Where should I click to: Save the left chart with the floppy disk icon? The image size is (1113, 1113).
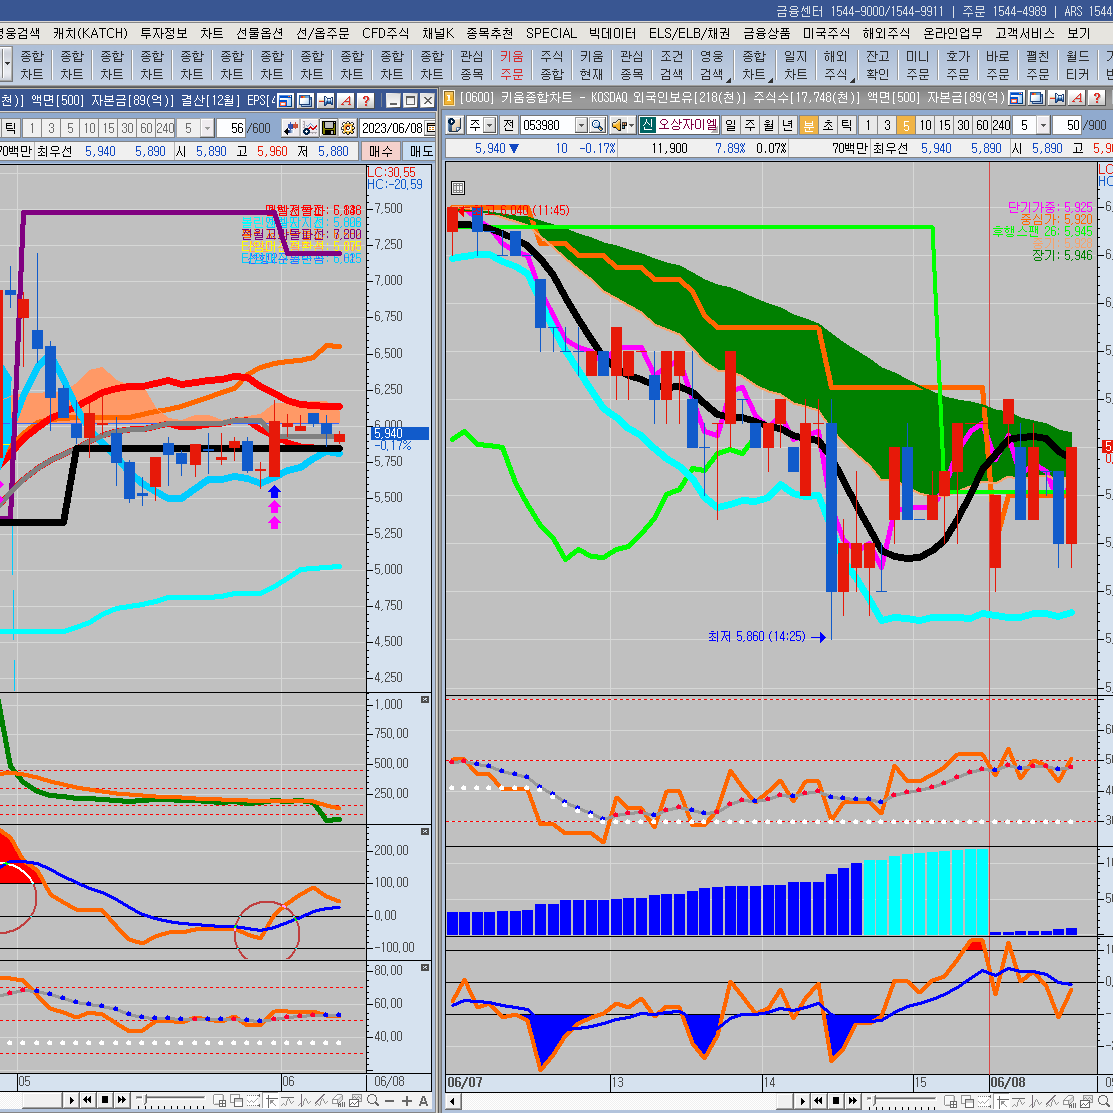(x=329, y=128)
